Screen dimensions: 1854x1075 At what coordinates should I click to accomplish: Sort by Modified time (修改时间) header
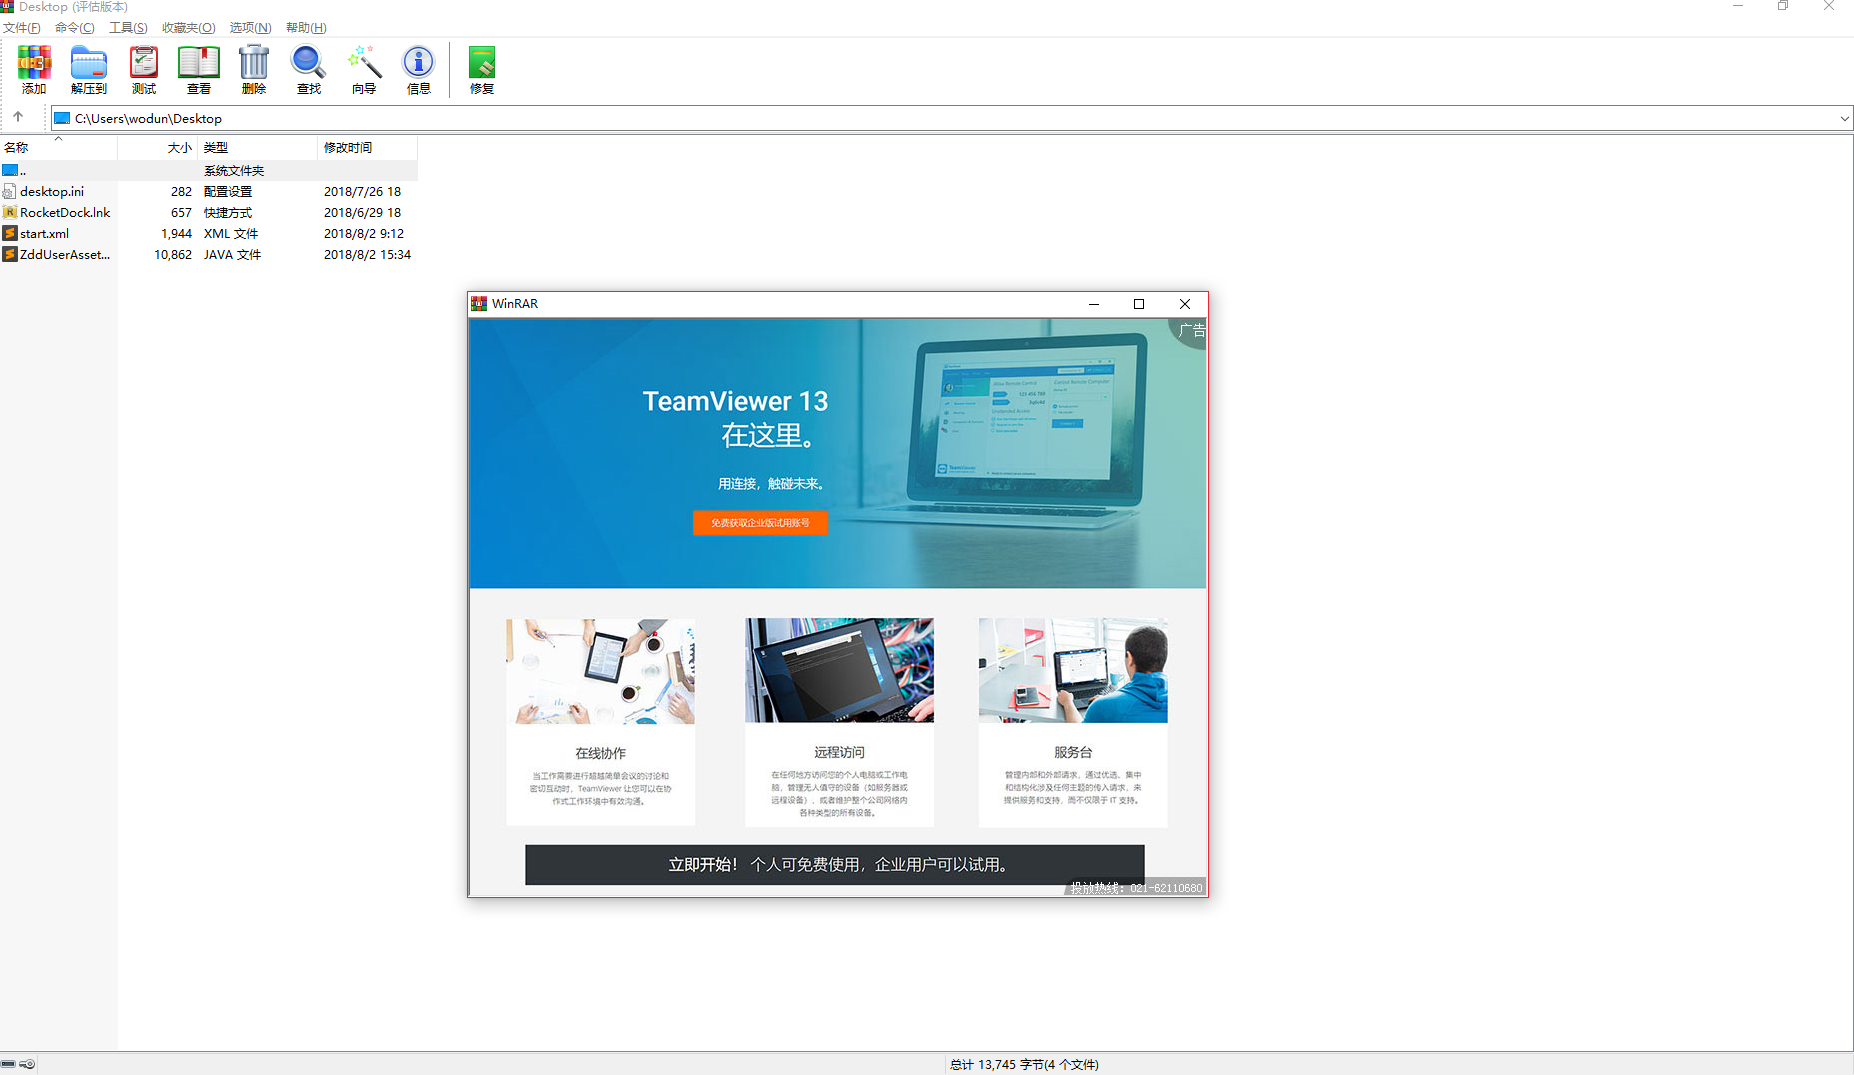click(x=367, y=147)
